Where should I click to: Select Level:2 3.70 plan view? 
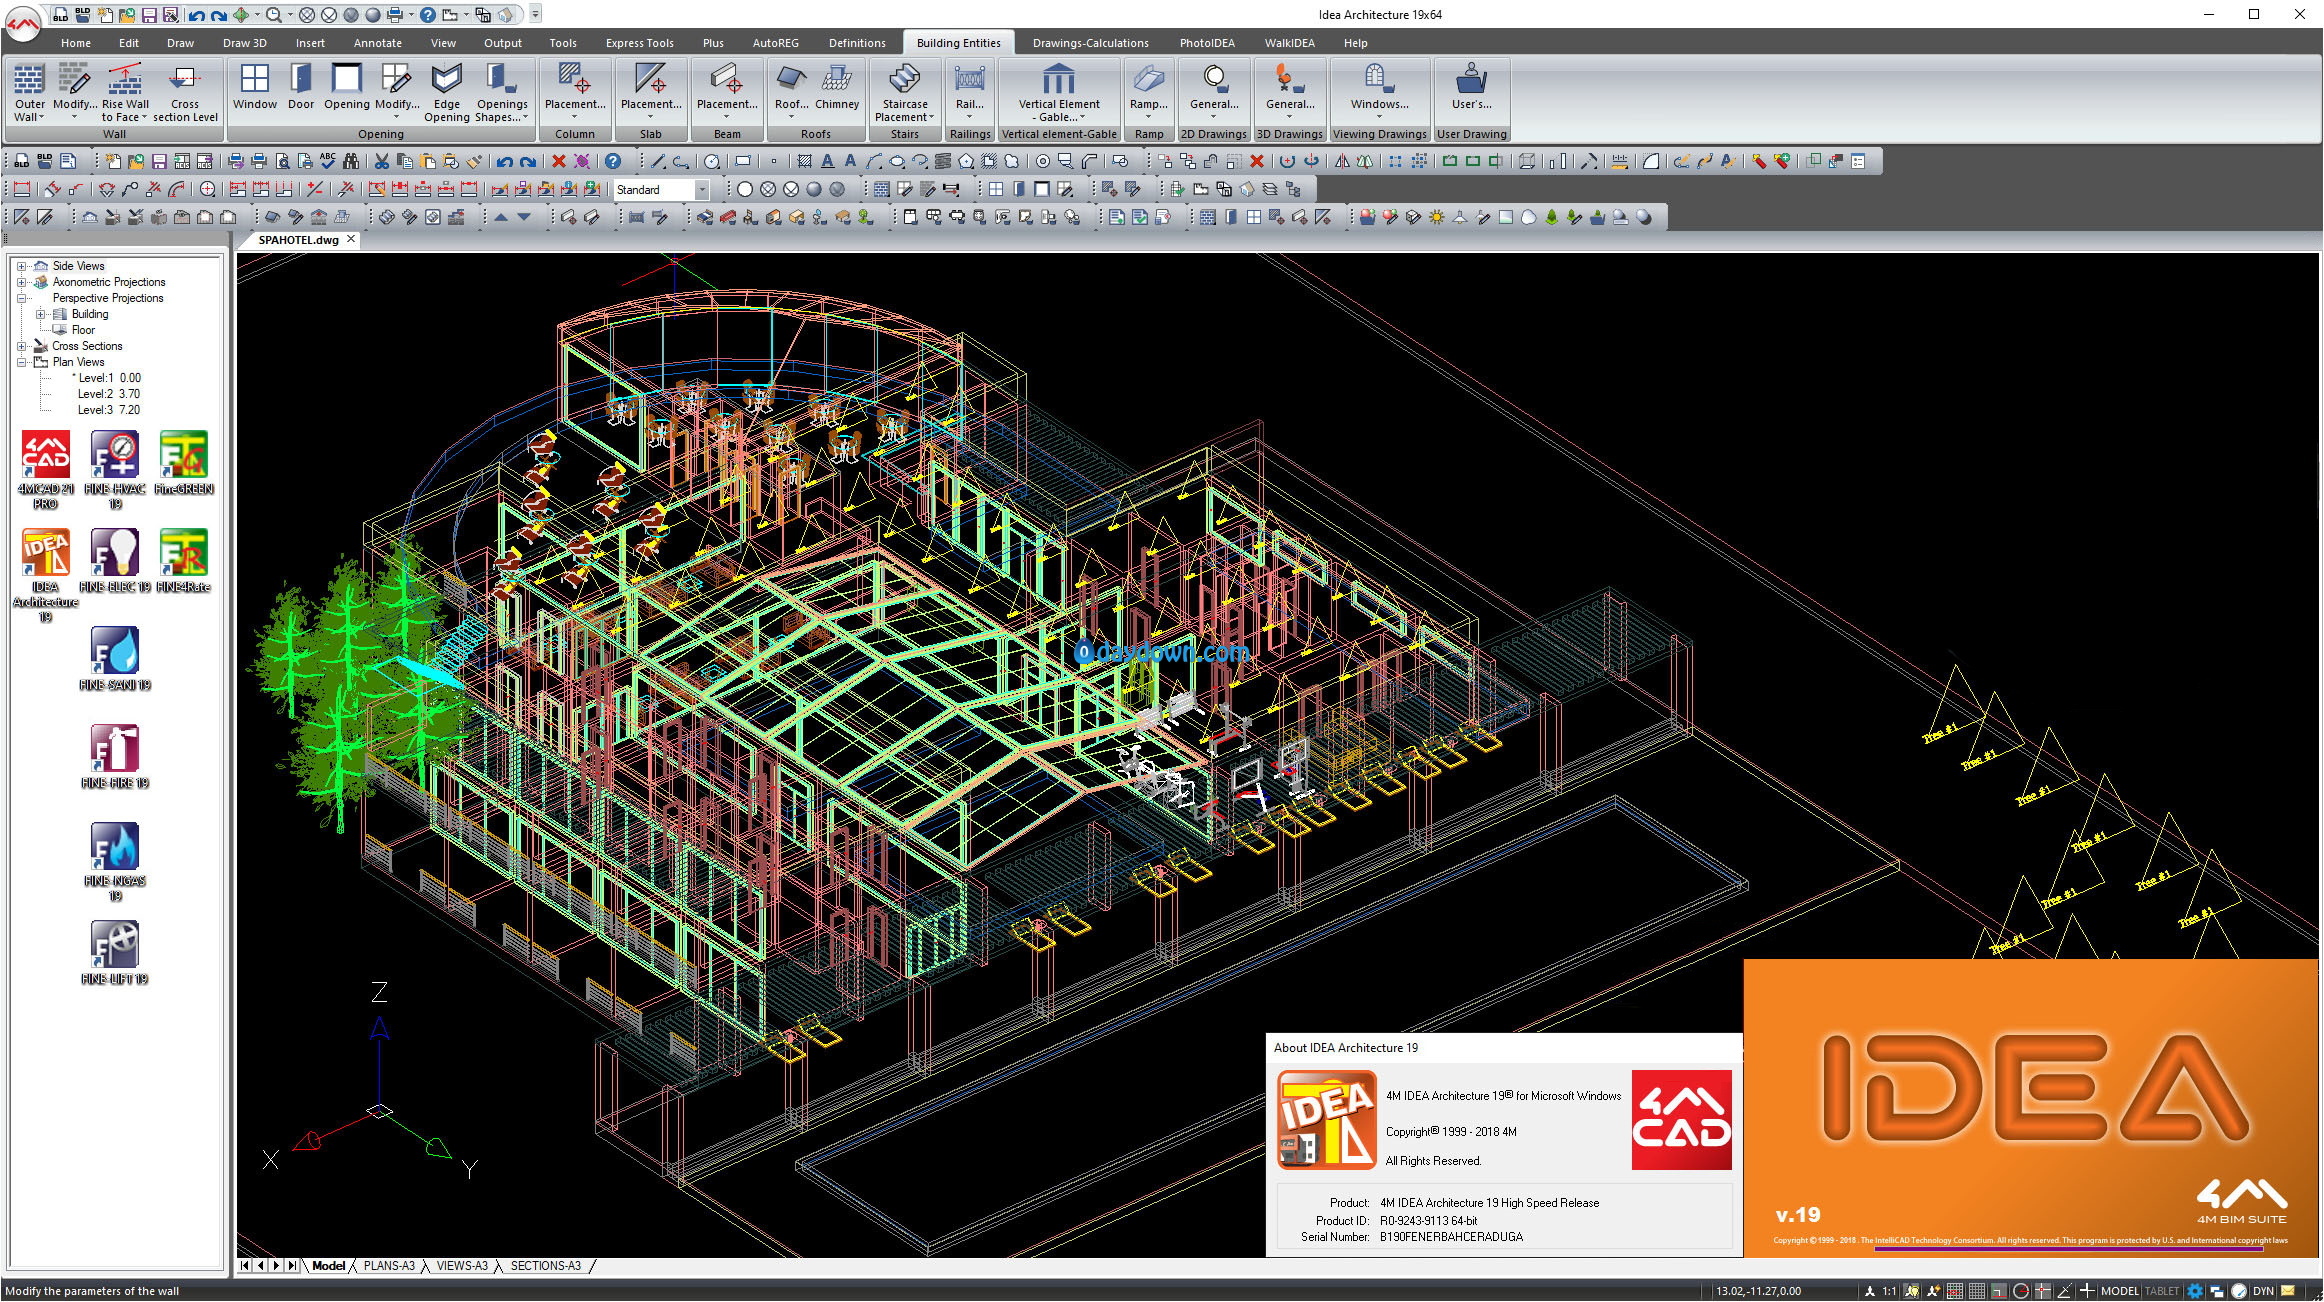coord(109,394)
